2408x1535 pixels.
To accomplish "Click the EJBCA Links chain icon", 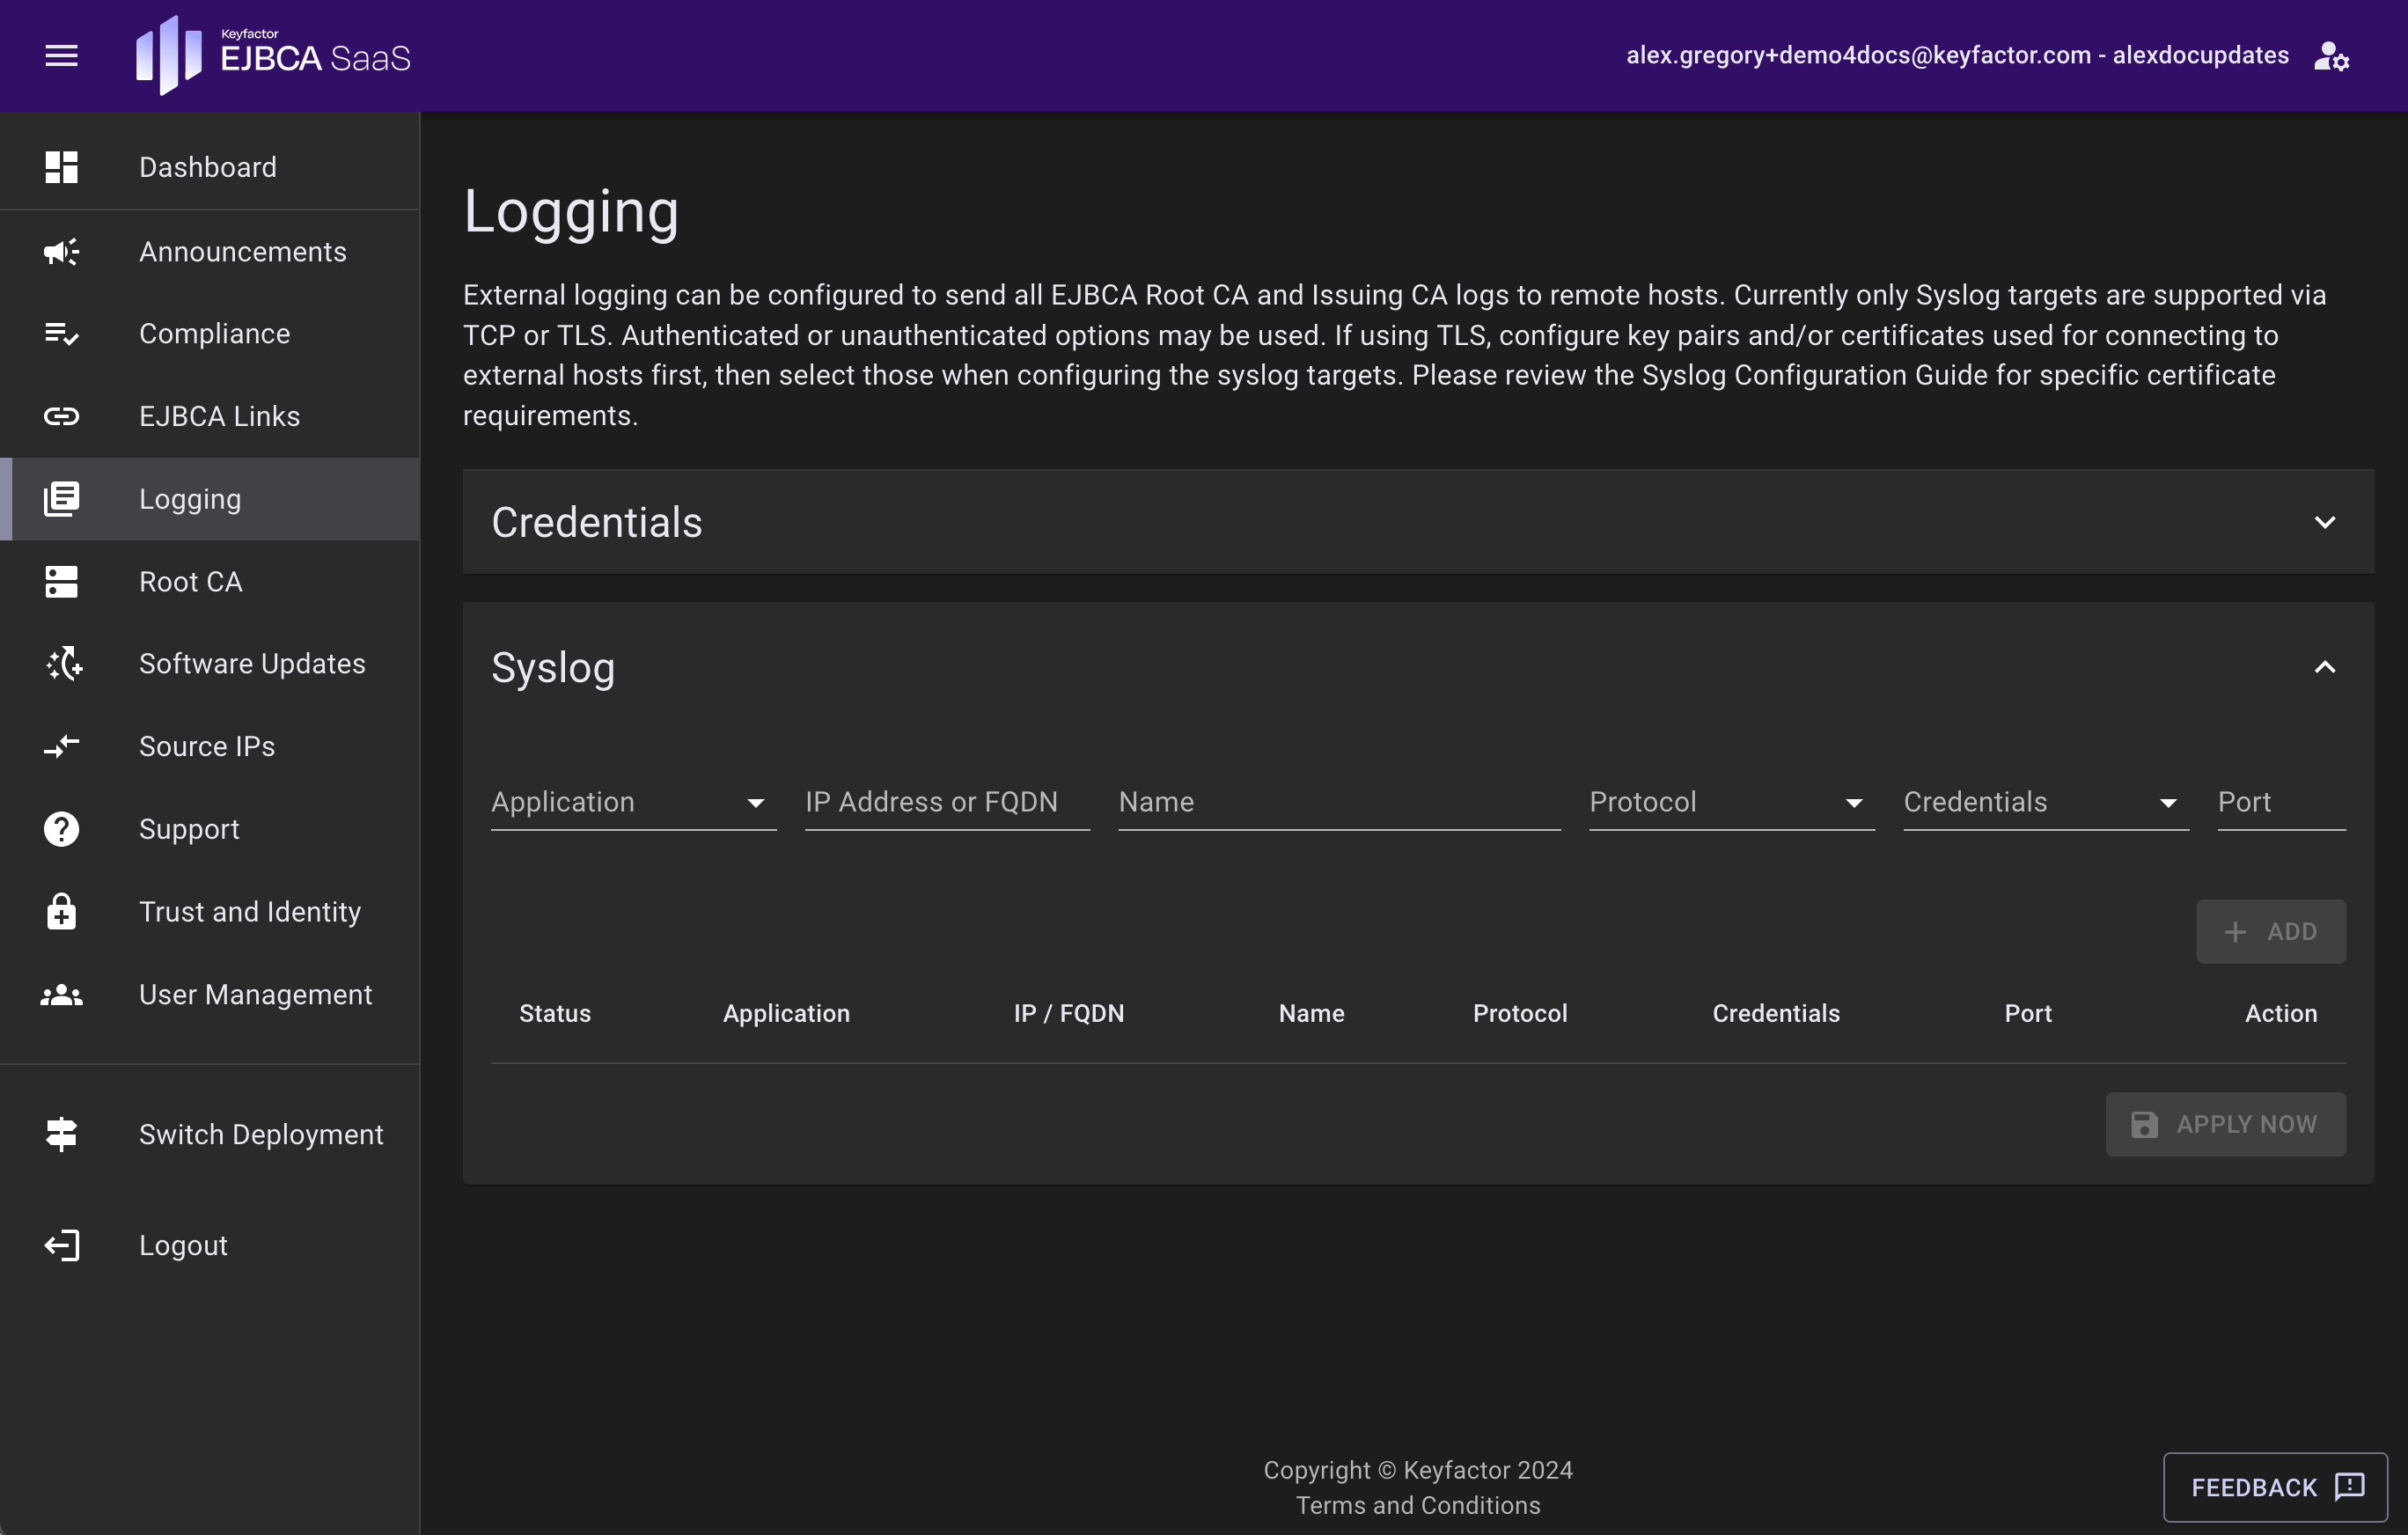I will click(x=61, y=416).
